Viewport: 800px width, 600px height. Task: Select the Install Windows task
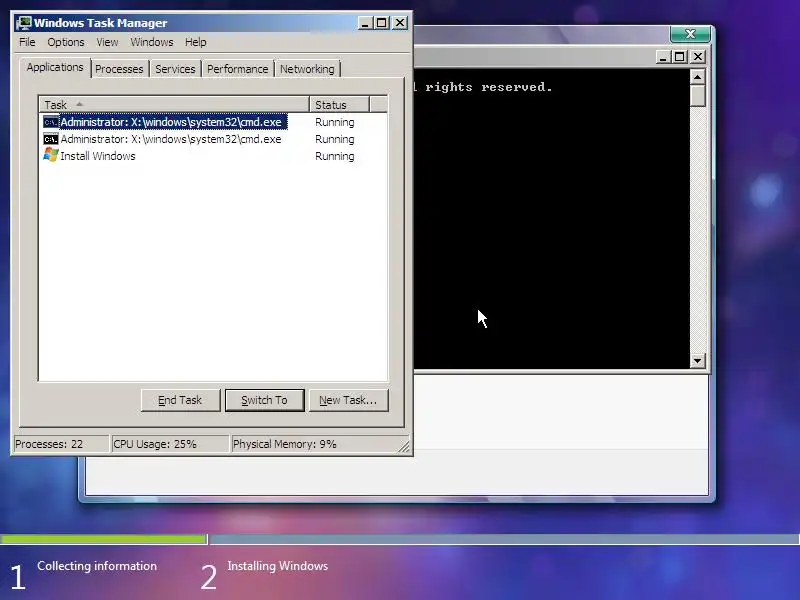(97, 156)
